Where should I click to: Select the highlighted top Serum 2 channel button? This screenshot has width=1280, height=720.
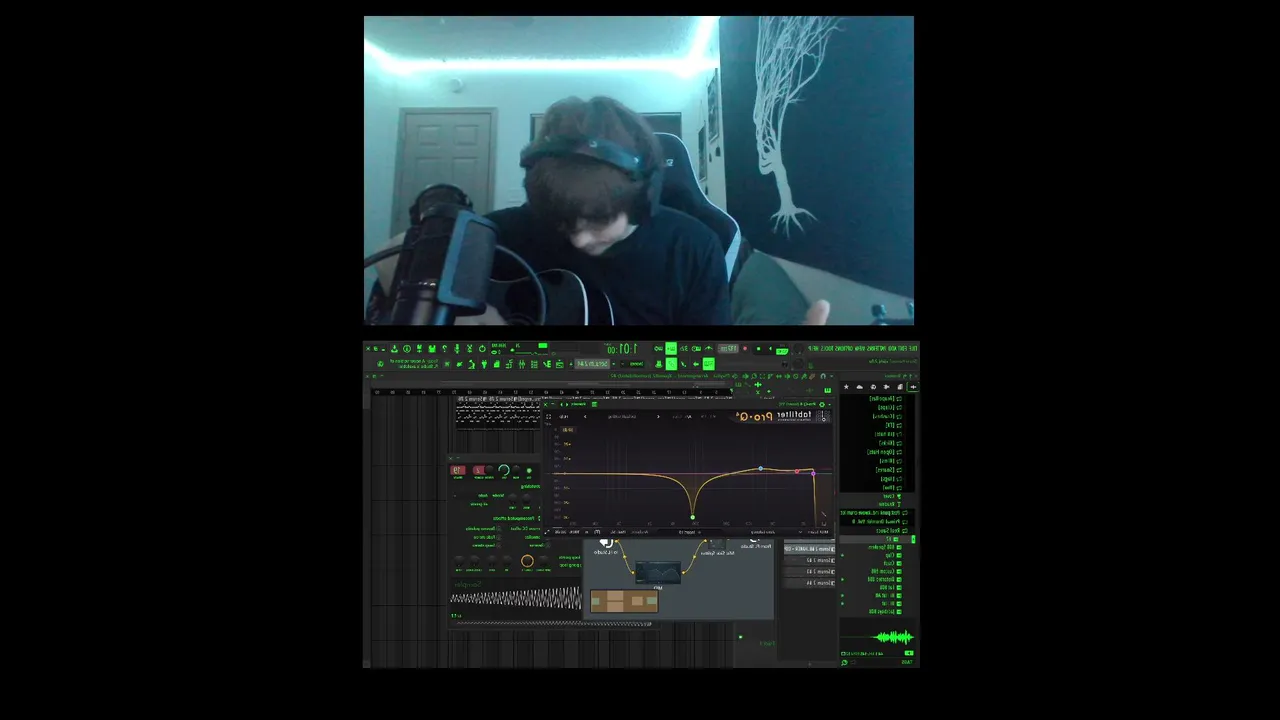coord(809,549)
